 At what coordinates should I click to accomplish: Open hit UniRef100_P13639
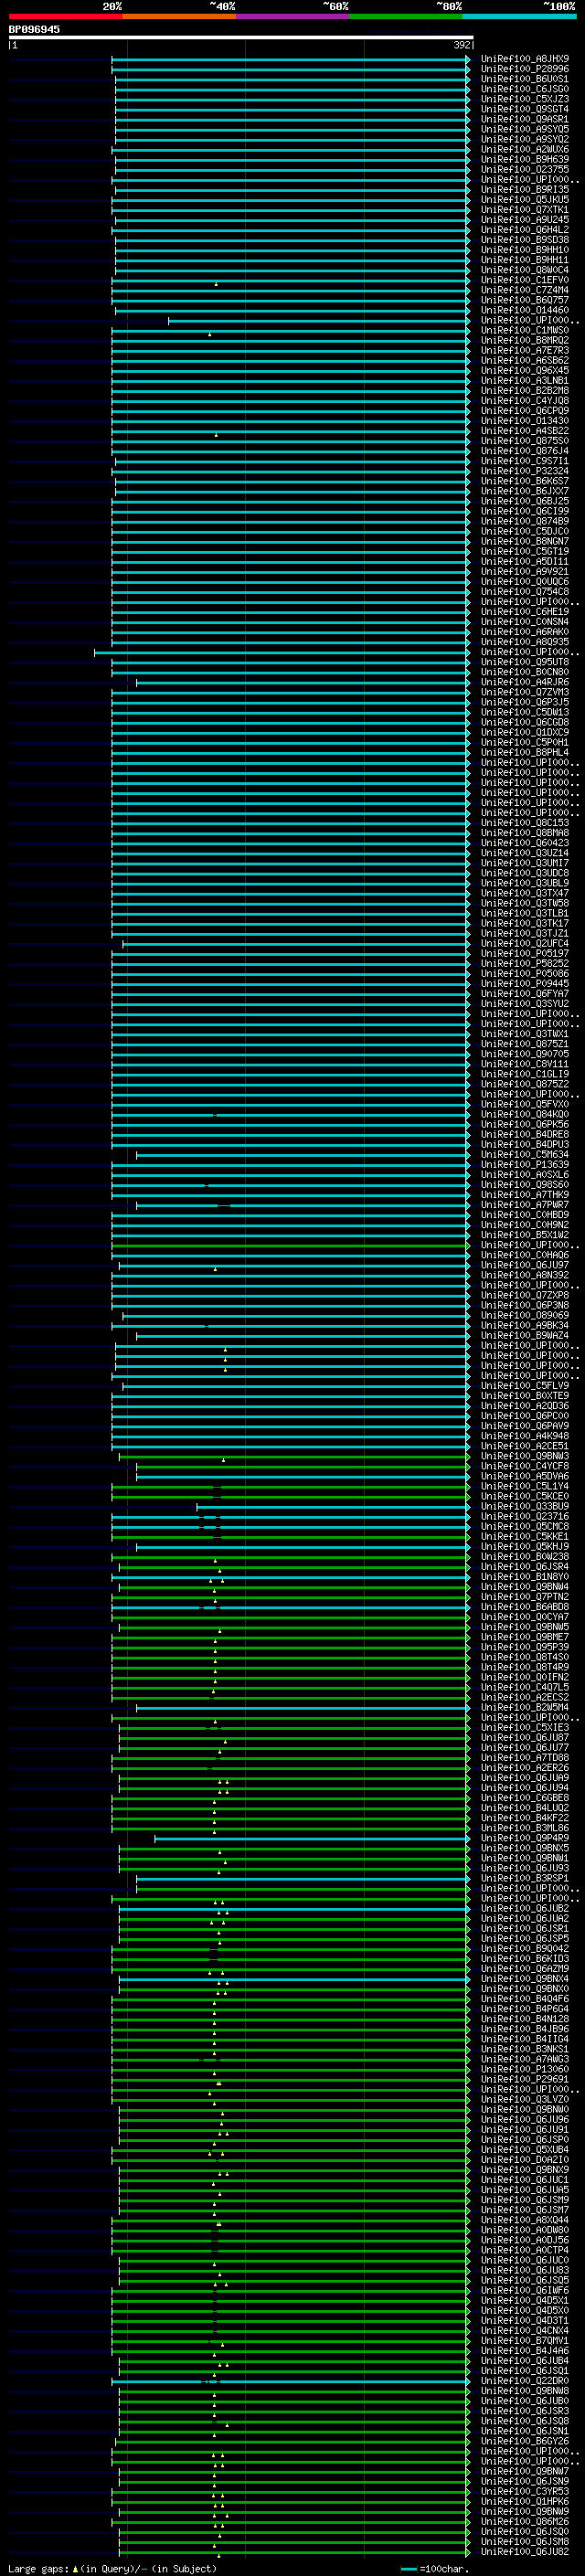(x=525, y=1164)
